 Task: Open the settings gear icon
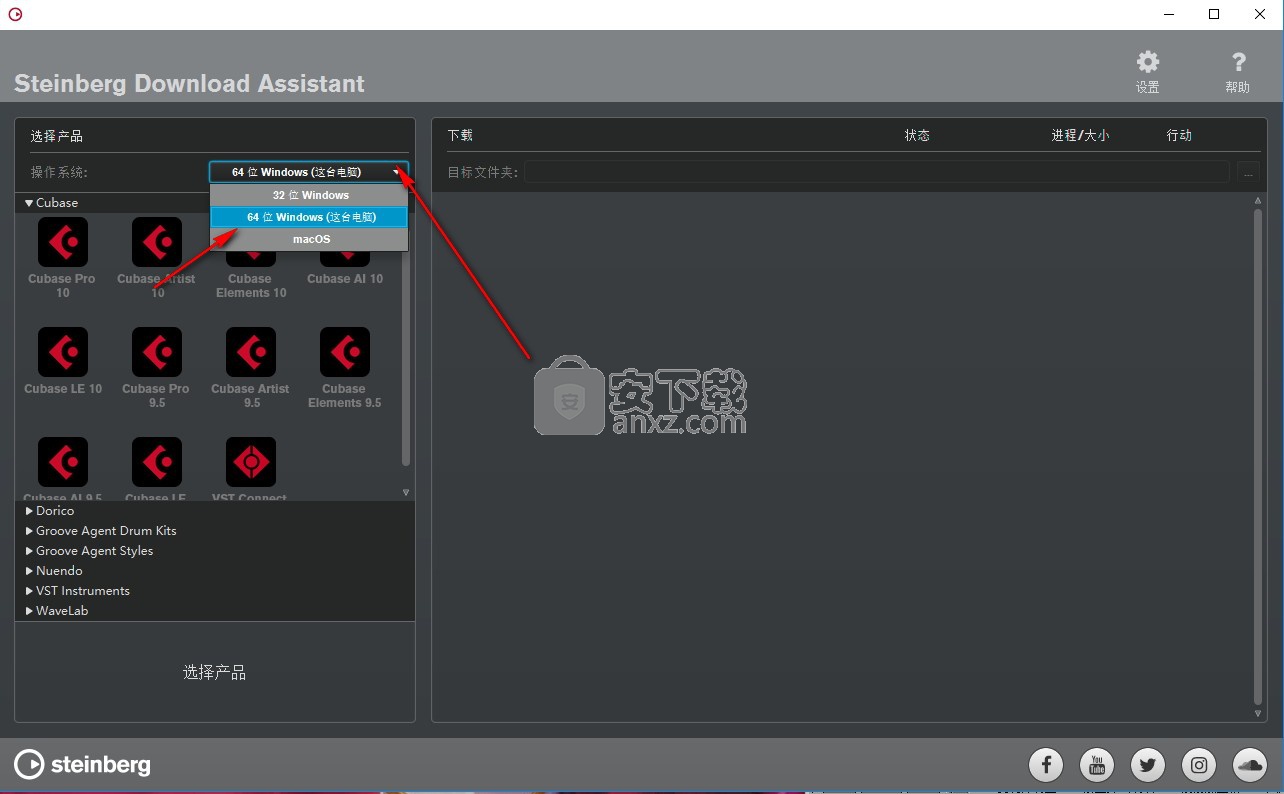tap(1148, 63)
